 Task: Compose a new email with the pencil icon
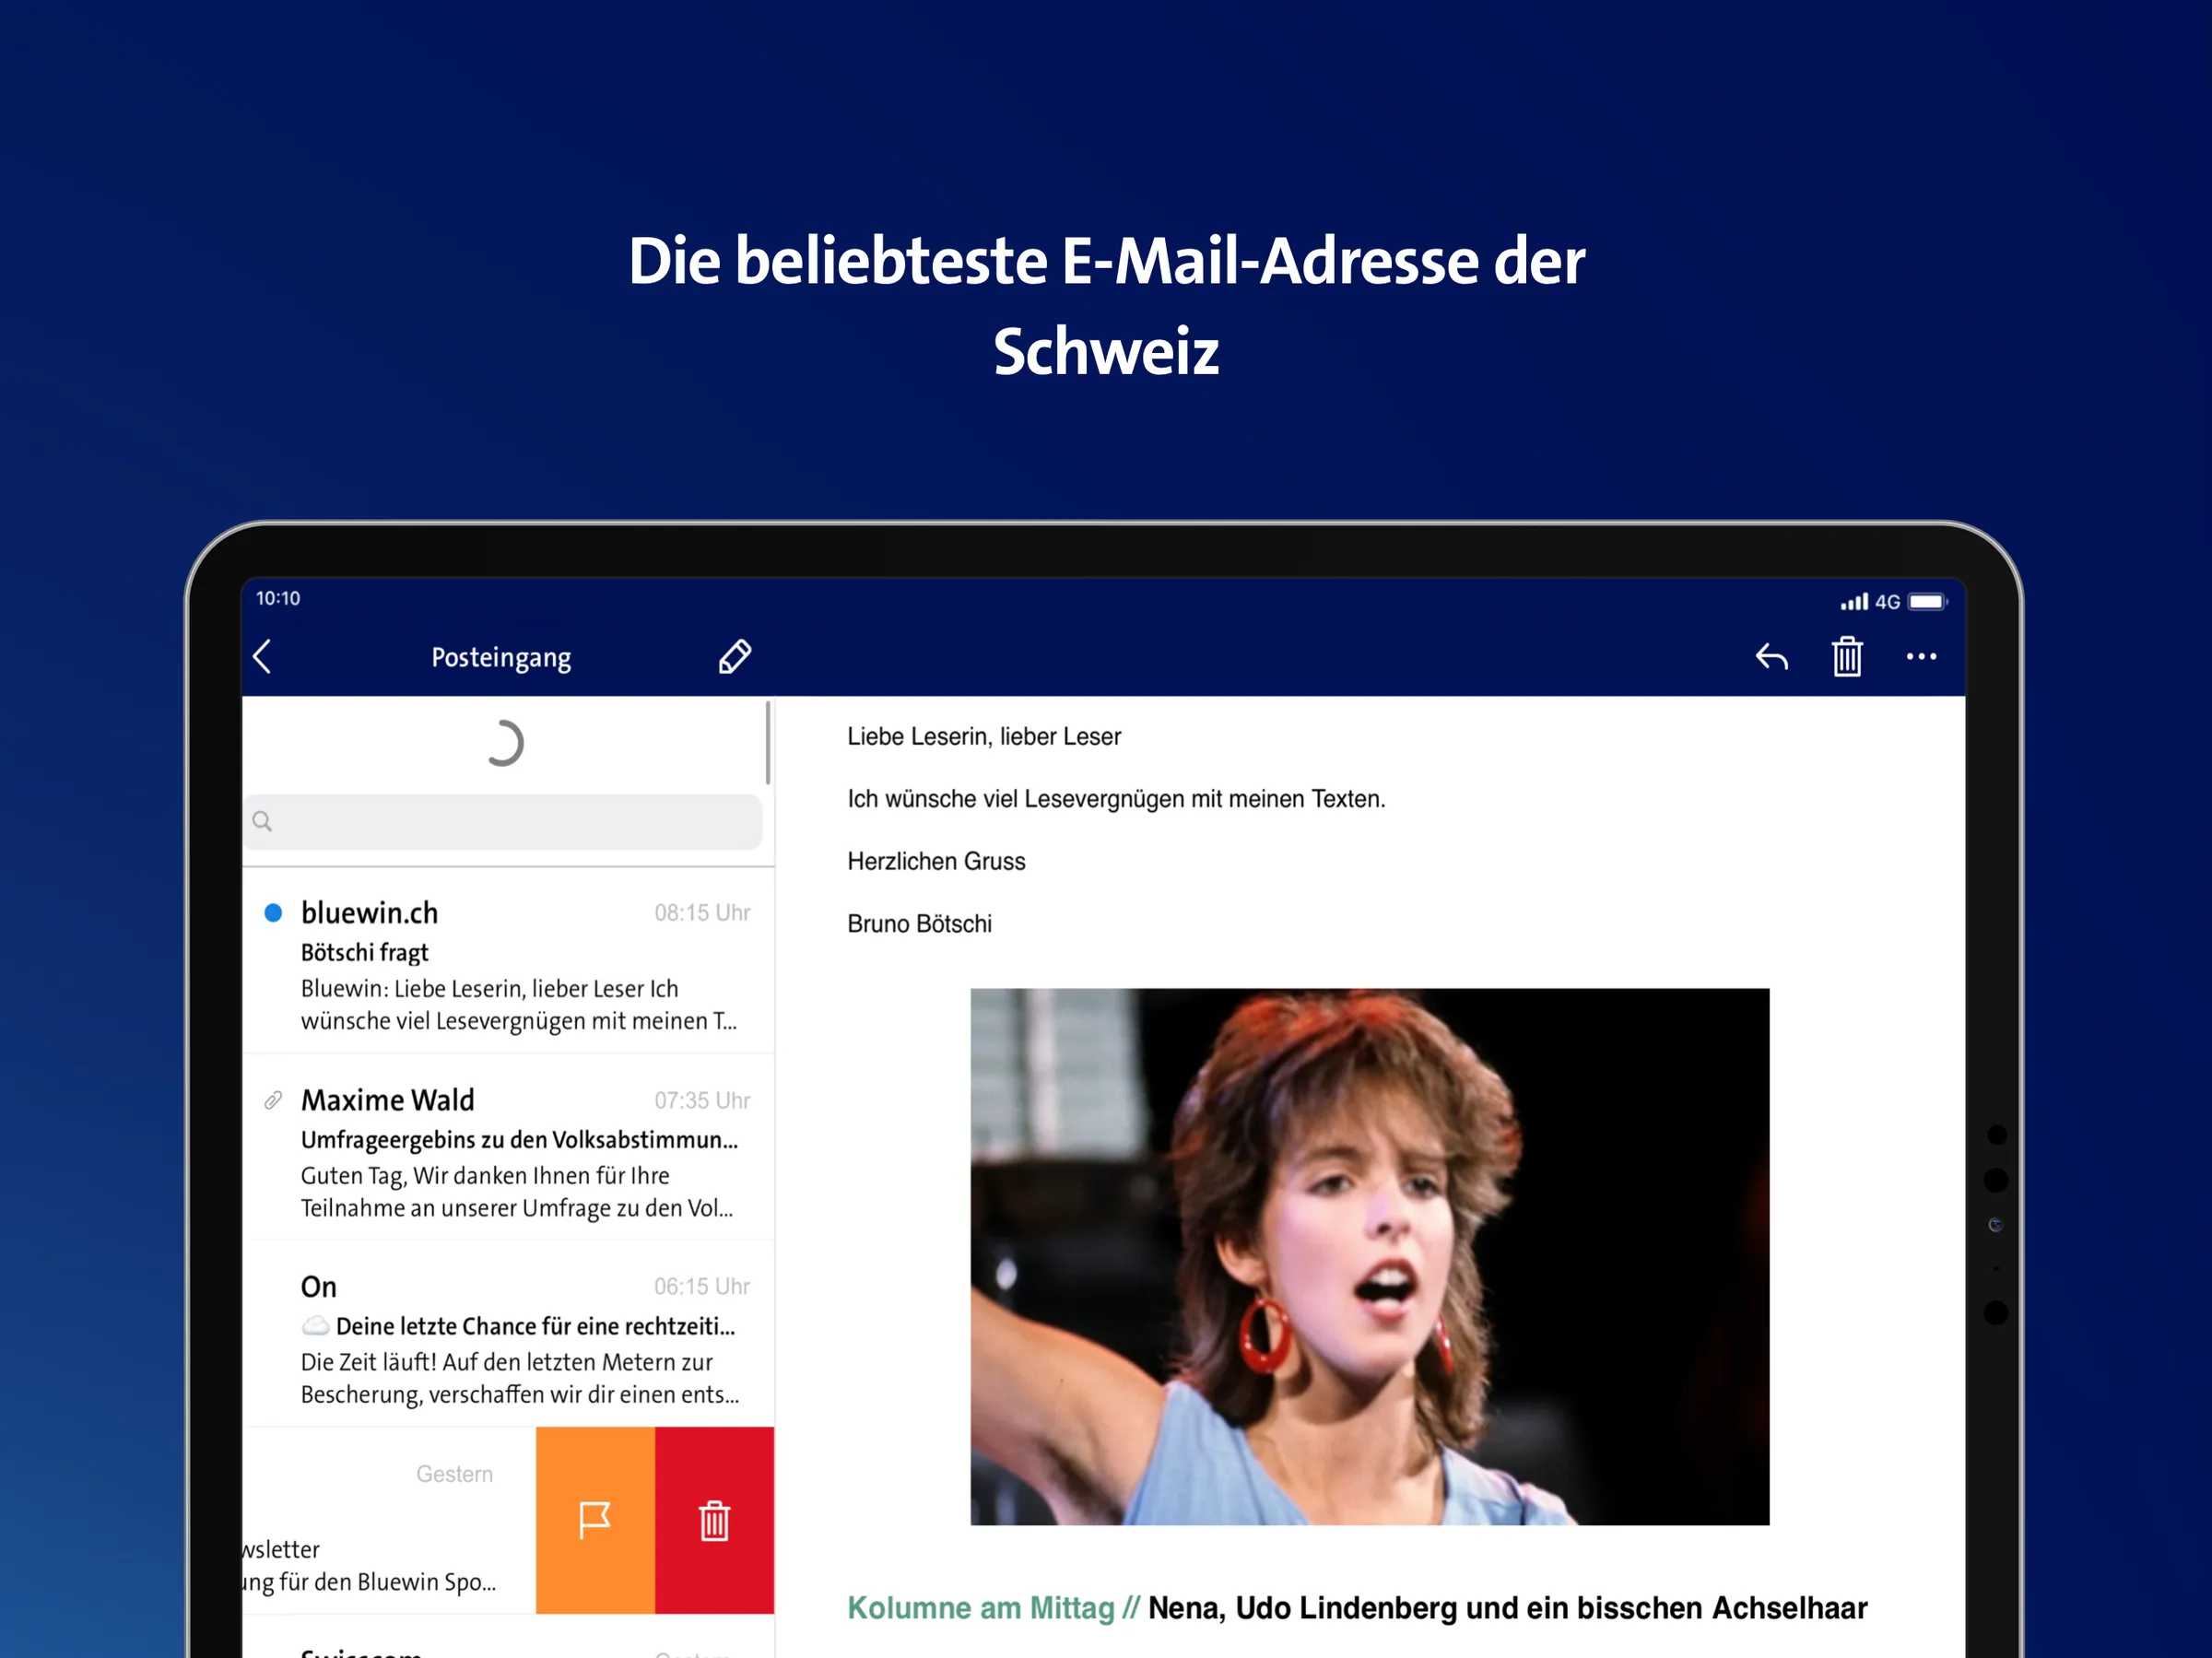[x=735, y=657]
